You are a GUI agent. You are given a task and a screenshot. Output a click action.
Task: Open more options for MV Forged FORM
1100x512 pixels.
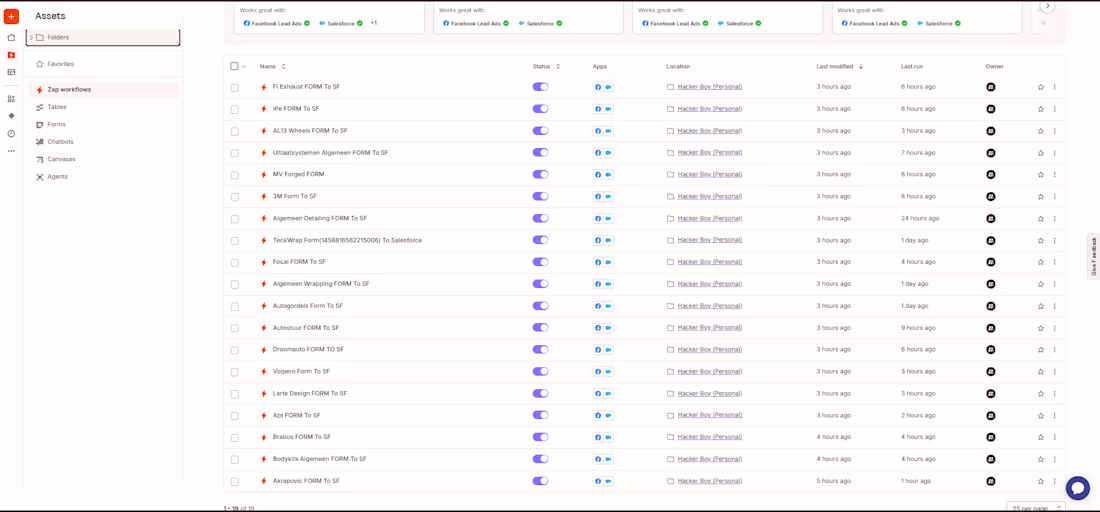coord(1054,174)
